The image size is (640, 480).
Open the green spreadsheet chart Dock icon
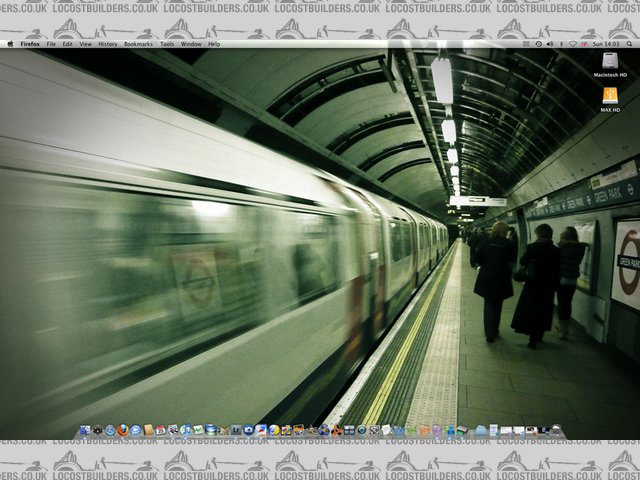click(198, 430)
